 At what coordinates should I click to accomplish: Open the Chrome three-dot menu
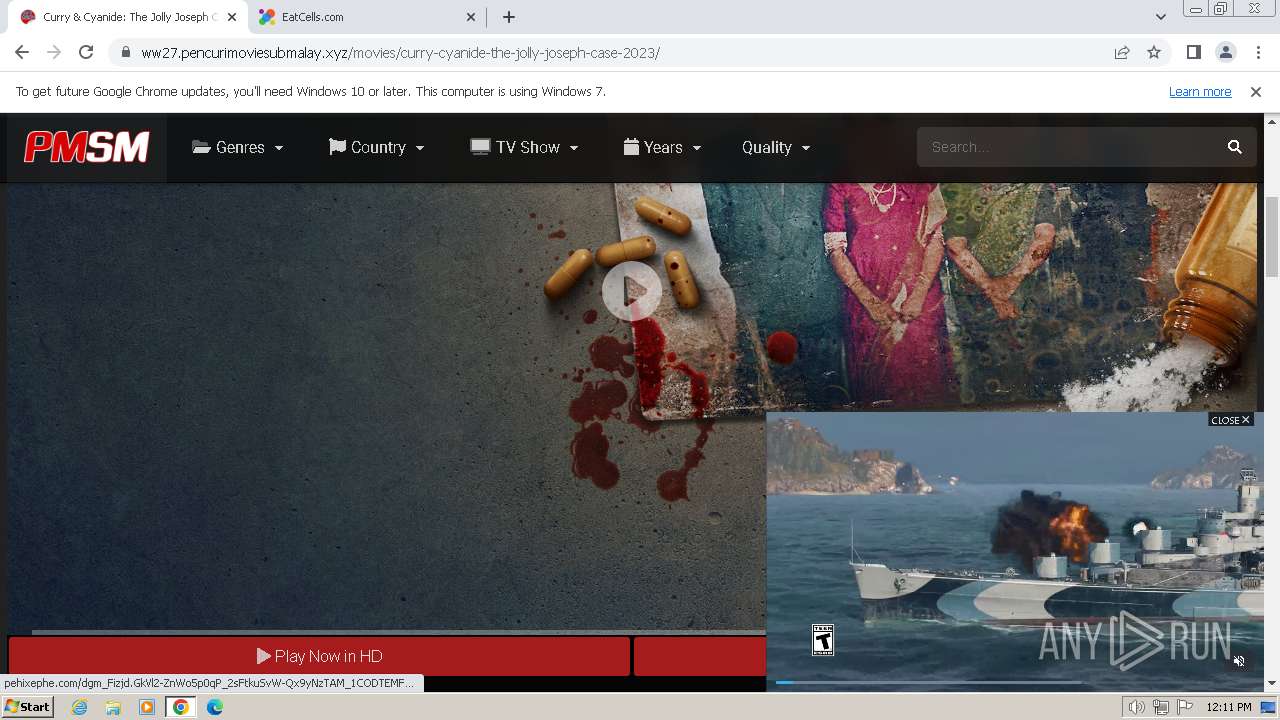(x=1258, y=52)
